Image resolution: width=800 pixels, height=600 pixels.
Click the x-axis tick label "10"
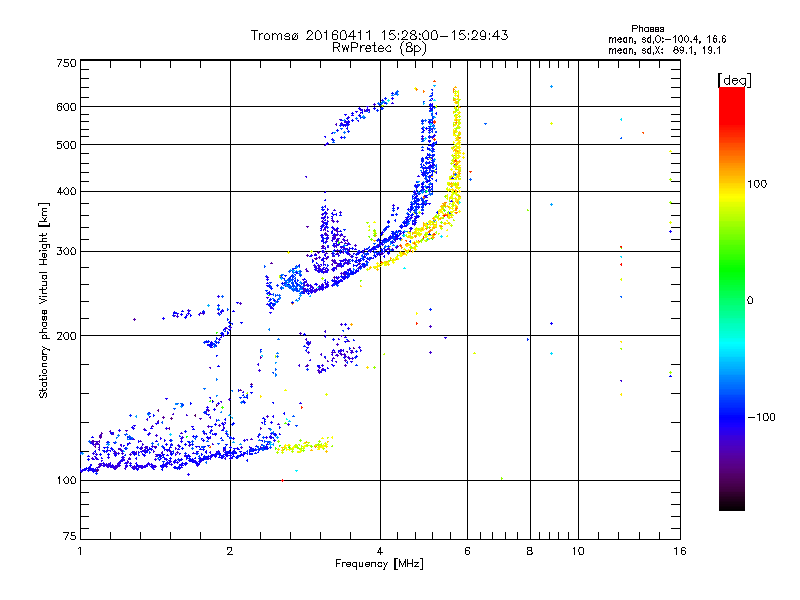point(578,551)
